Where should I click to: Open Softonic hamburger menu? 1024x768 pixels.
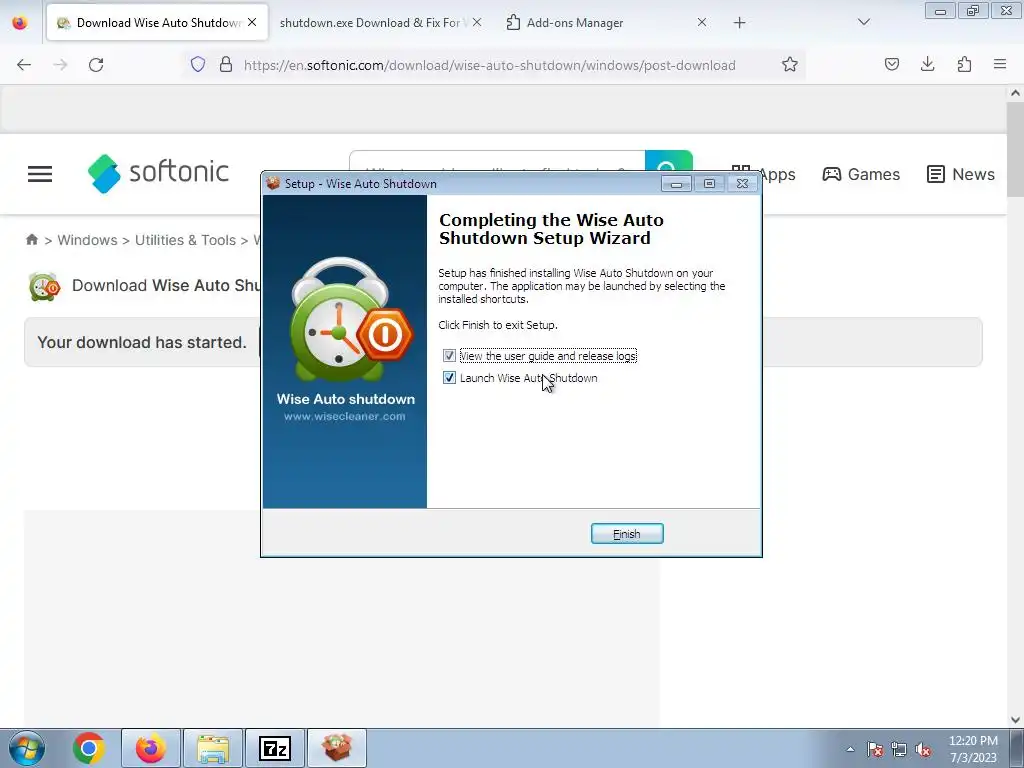click(40, 174)
